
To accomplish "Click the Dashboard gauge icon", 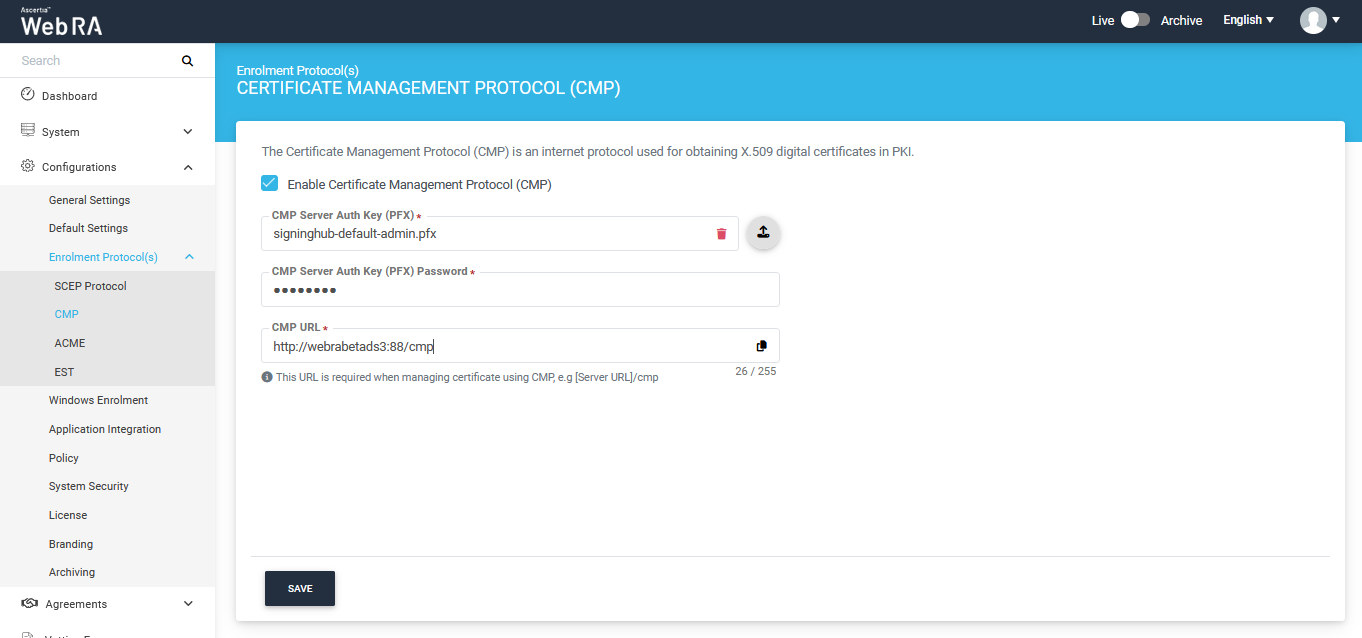I will 28,95.
